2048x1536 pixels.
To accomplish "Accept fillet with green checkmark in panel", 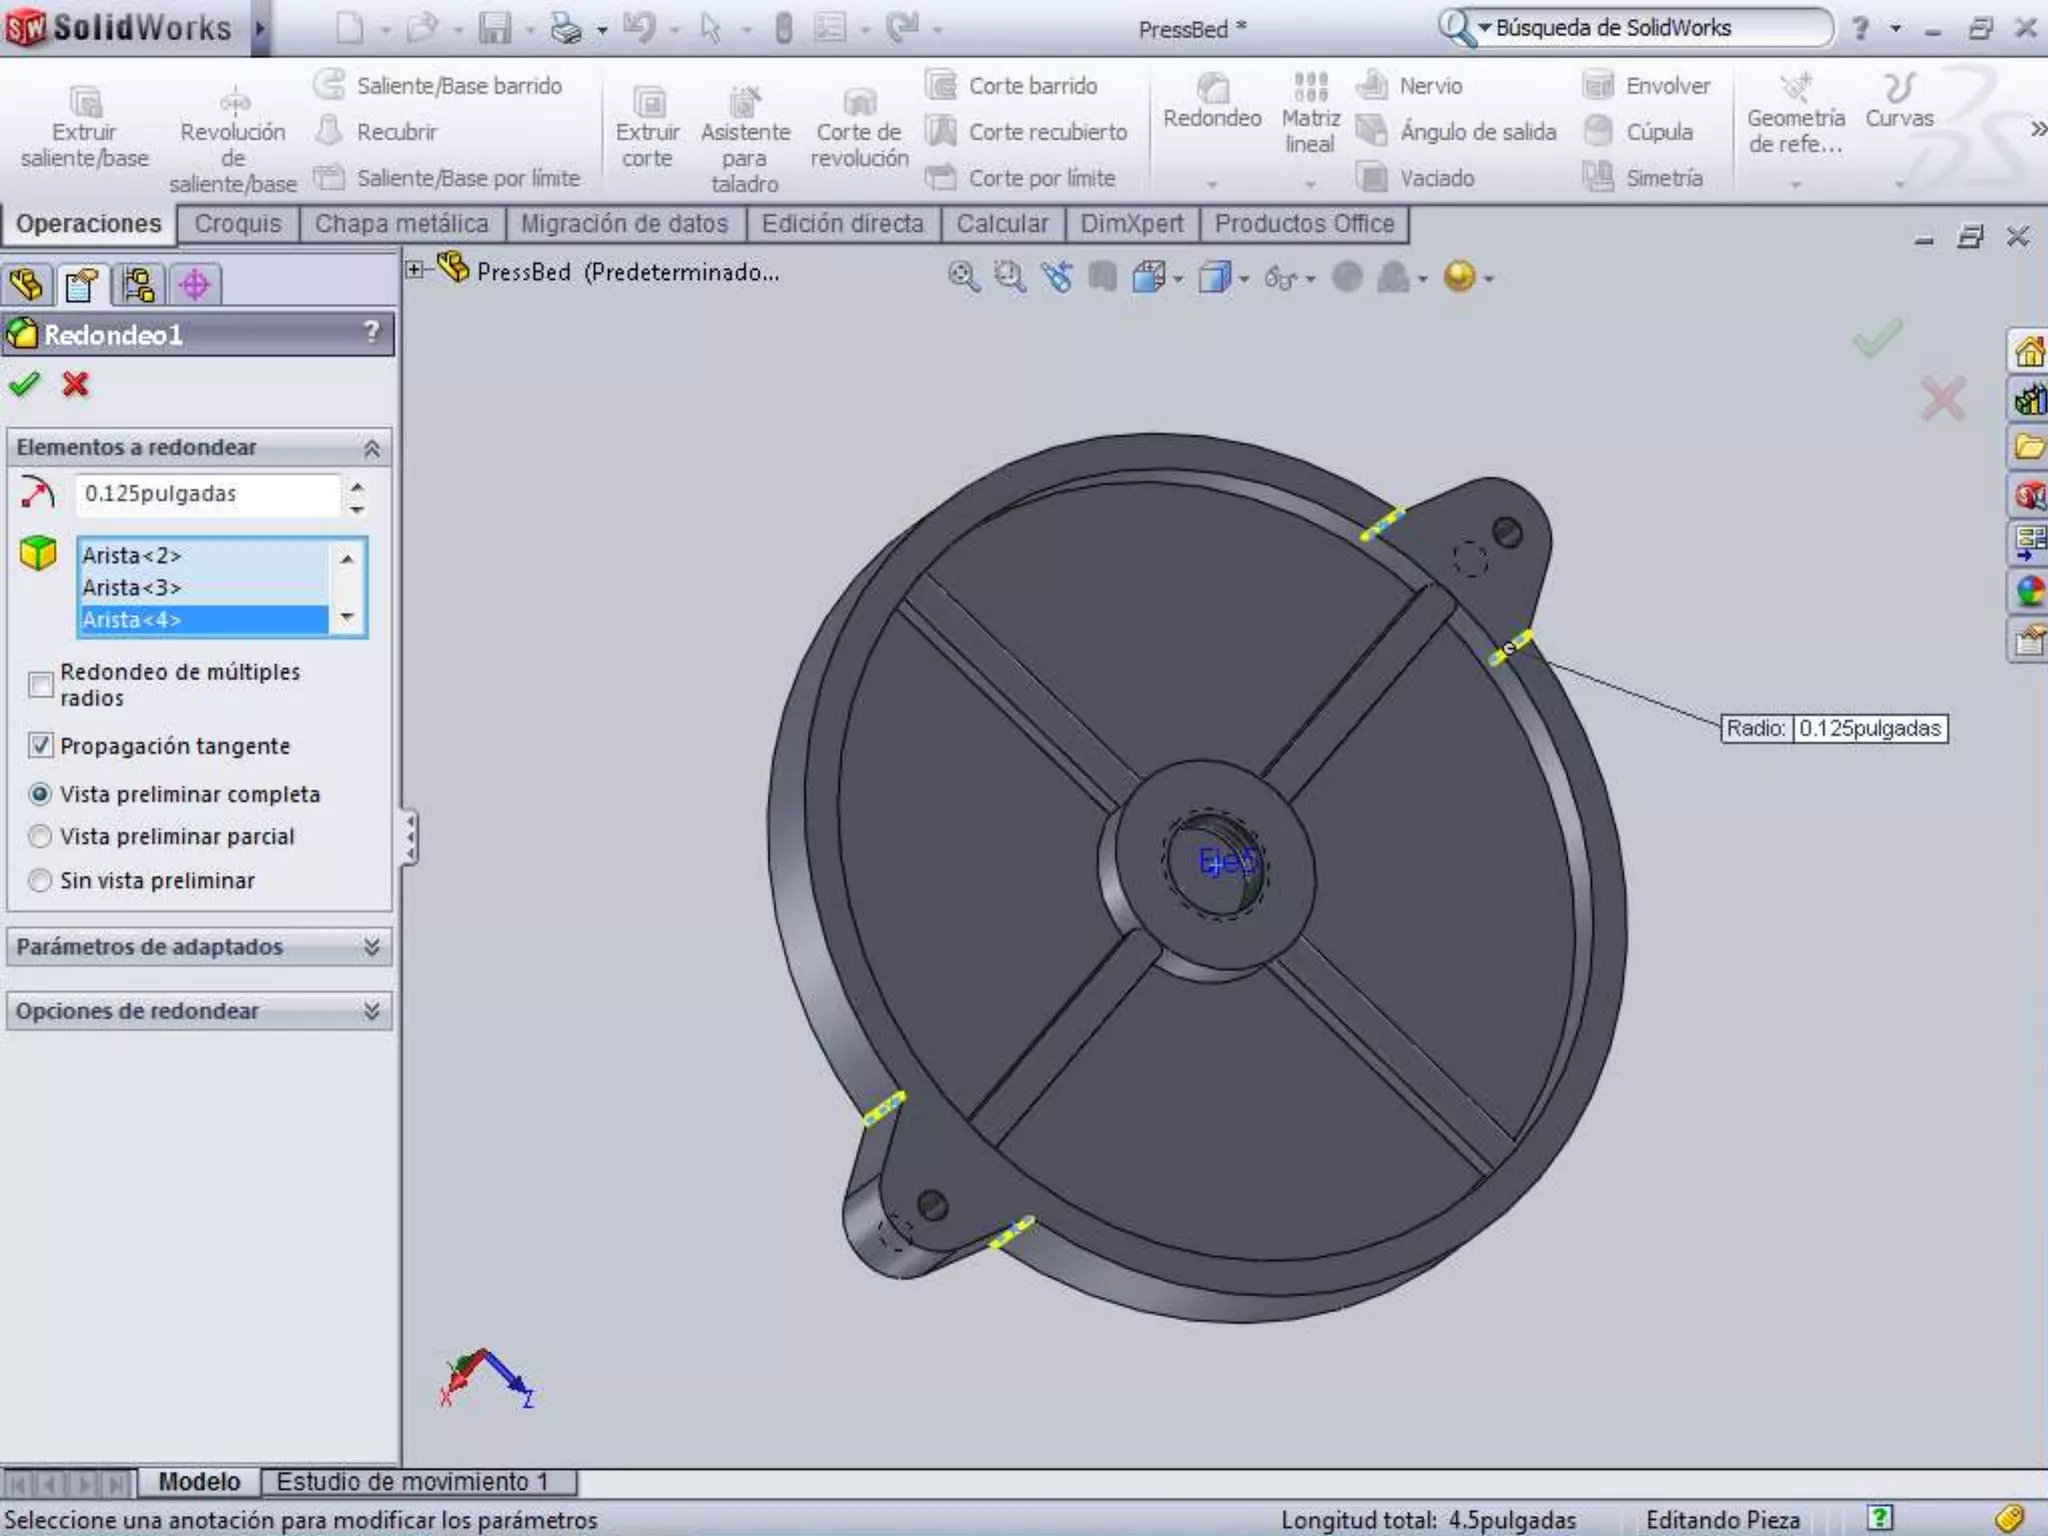I will [24, 384].
